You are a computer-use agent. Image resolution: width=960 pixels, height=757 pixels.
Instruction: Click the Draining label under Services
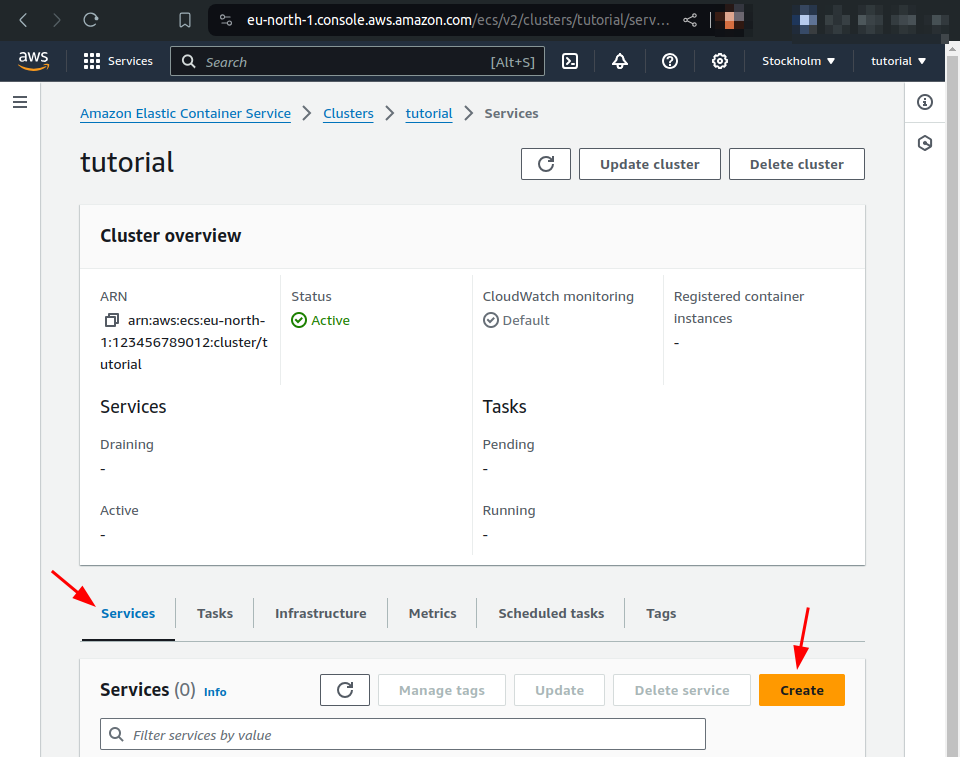point(127,444)
